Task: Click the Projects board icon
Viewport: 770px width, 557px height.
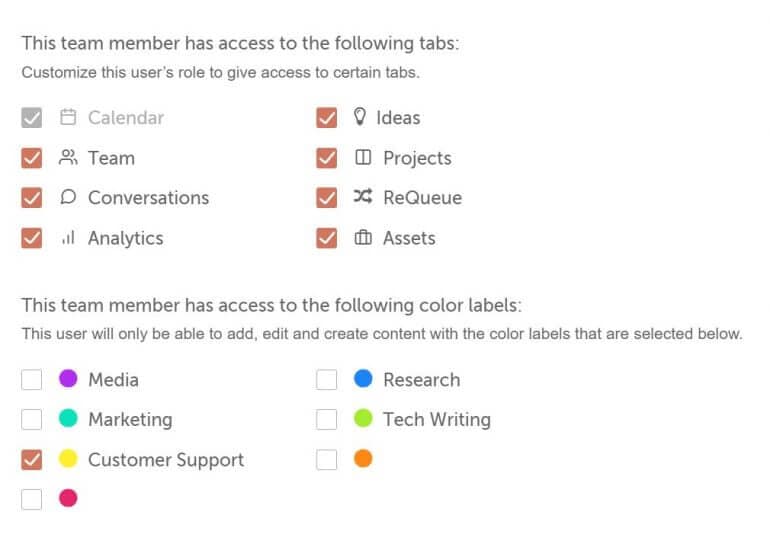Action: pyautogui.click(x=363, y=157)
